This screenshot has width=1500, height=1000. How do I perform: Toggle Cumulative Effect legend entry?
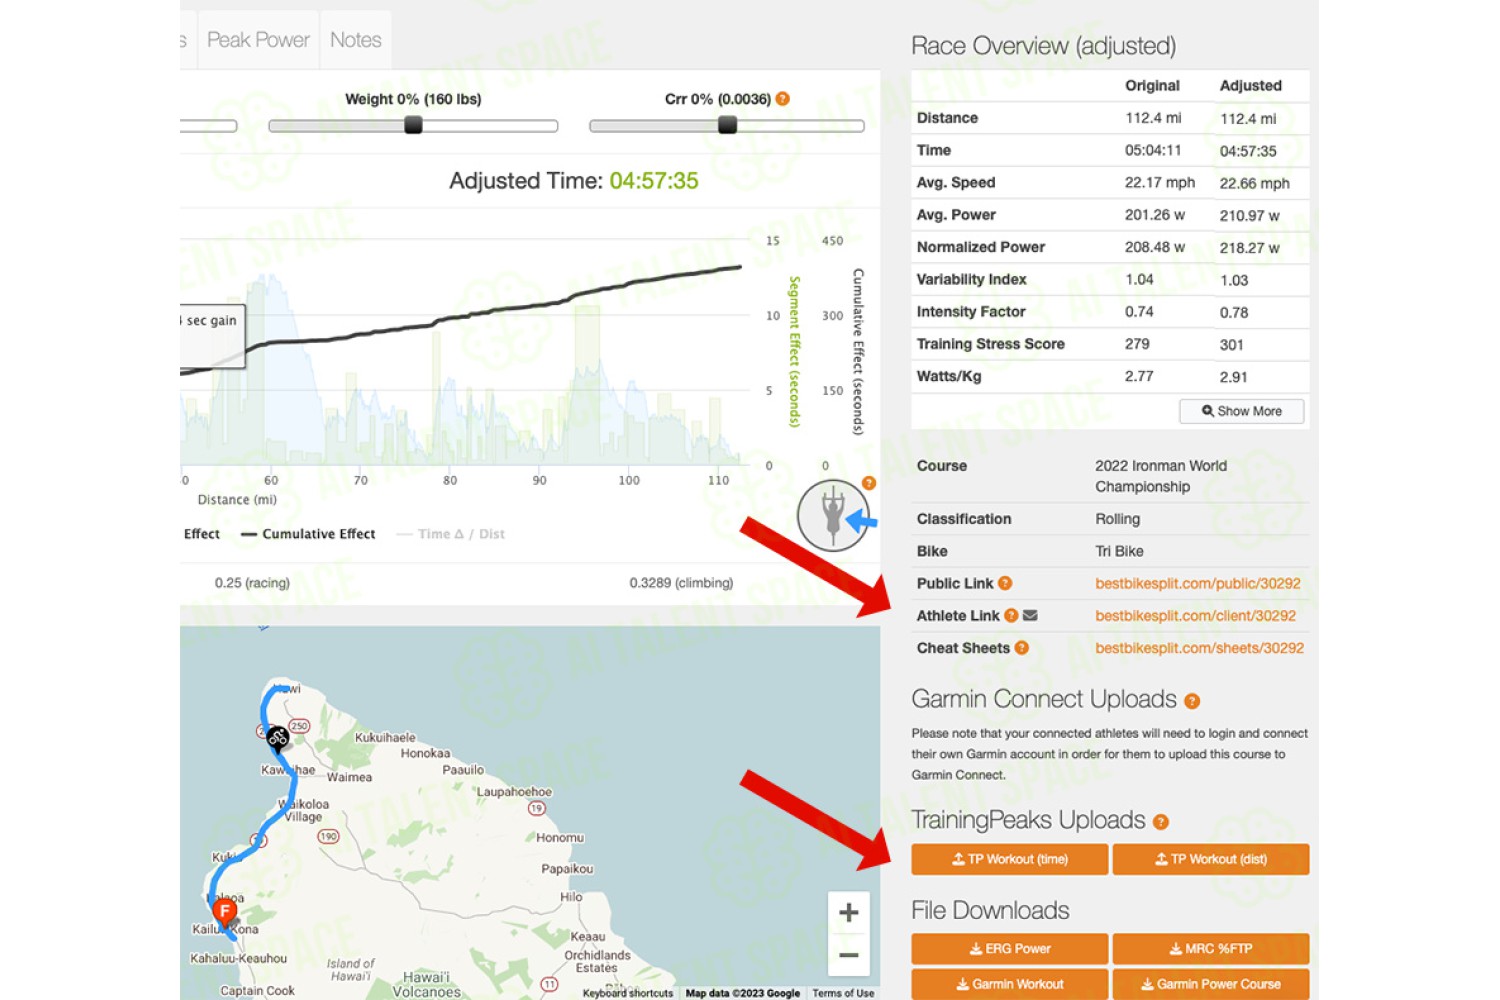pyautogui.click(x=308, y=534)
